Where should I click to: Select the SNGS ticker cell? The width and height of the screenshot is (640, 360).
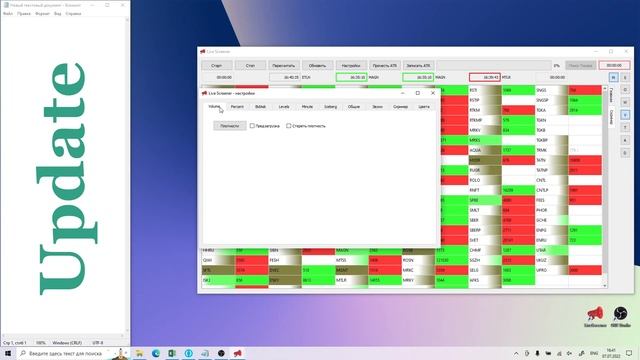(551, 90)
